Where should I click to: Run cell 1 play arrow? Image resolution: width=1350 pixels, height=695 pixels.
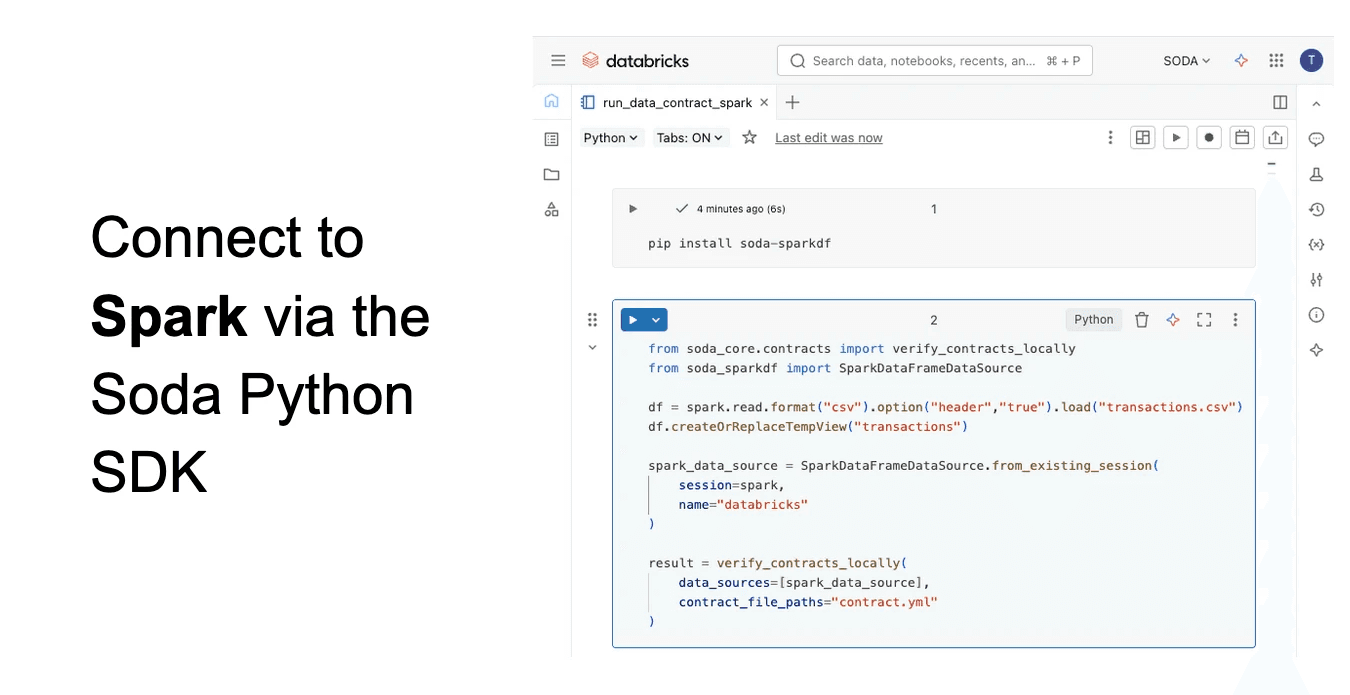[x=632, y=209]
